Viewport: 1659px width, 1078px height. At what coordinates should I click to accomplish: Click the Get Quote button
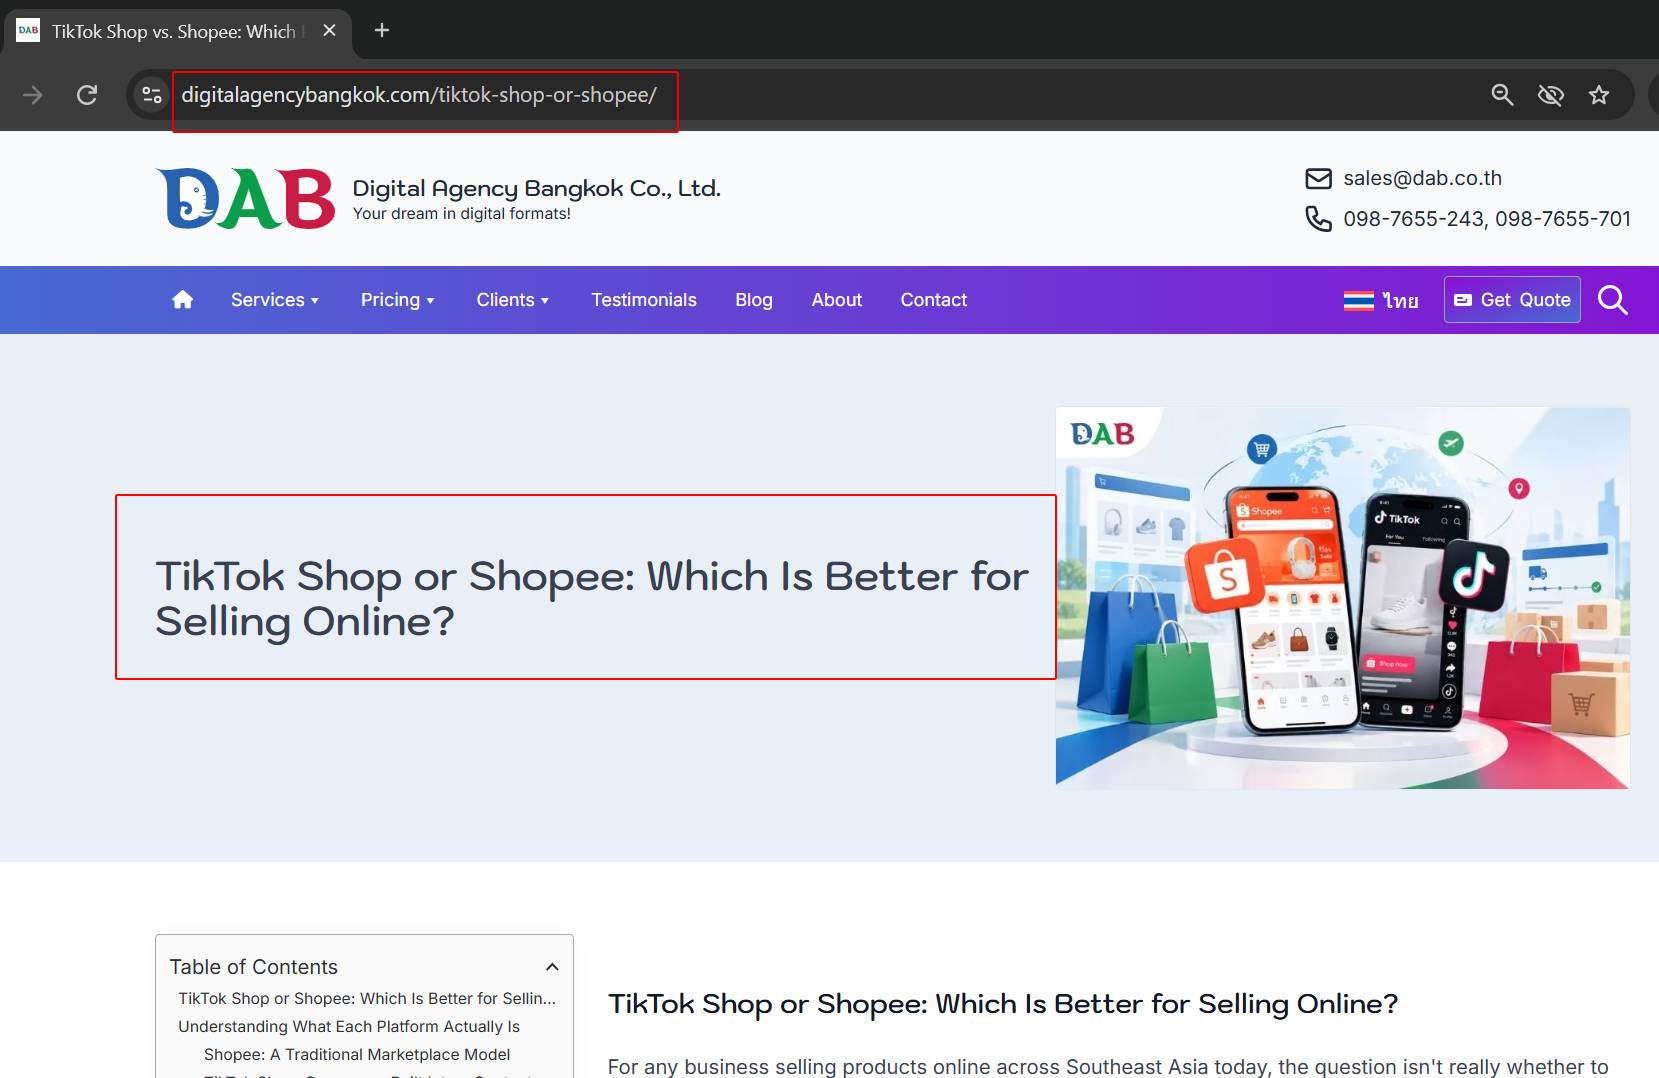click(1512, 300)
